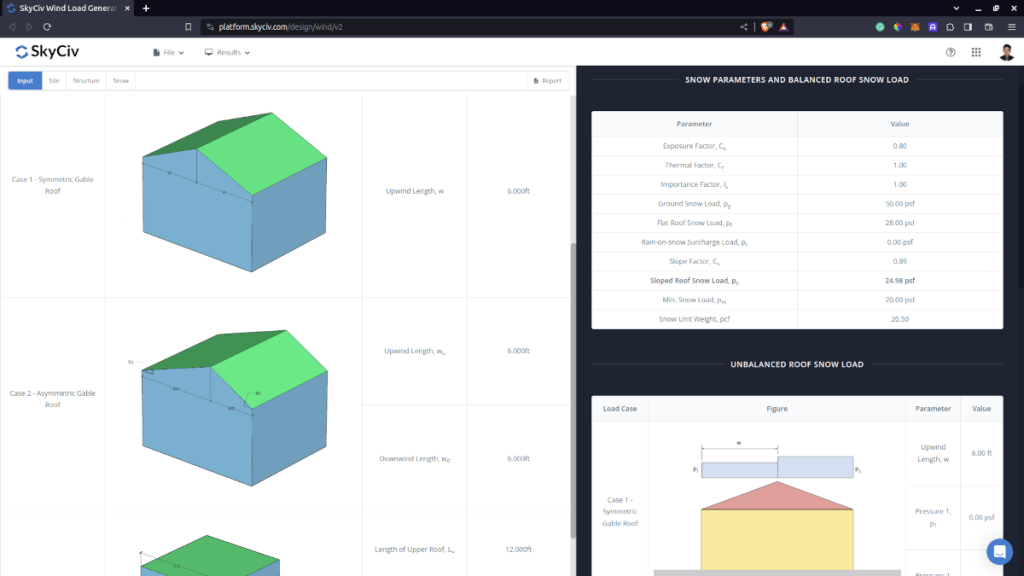Click the share icon in address bar
This screenshot has width=1024, height=576.
pos(743,27)
